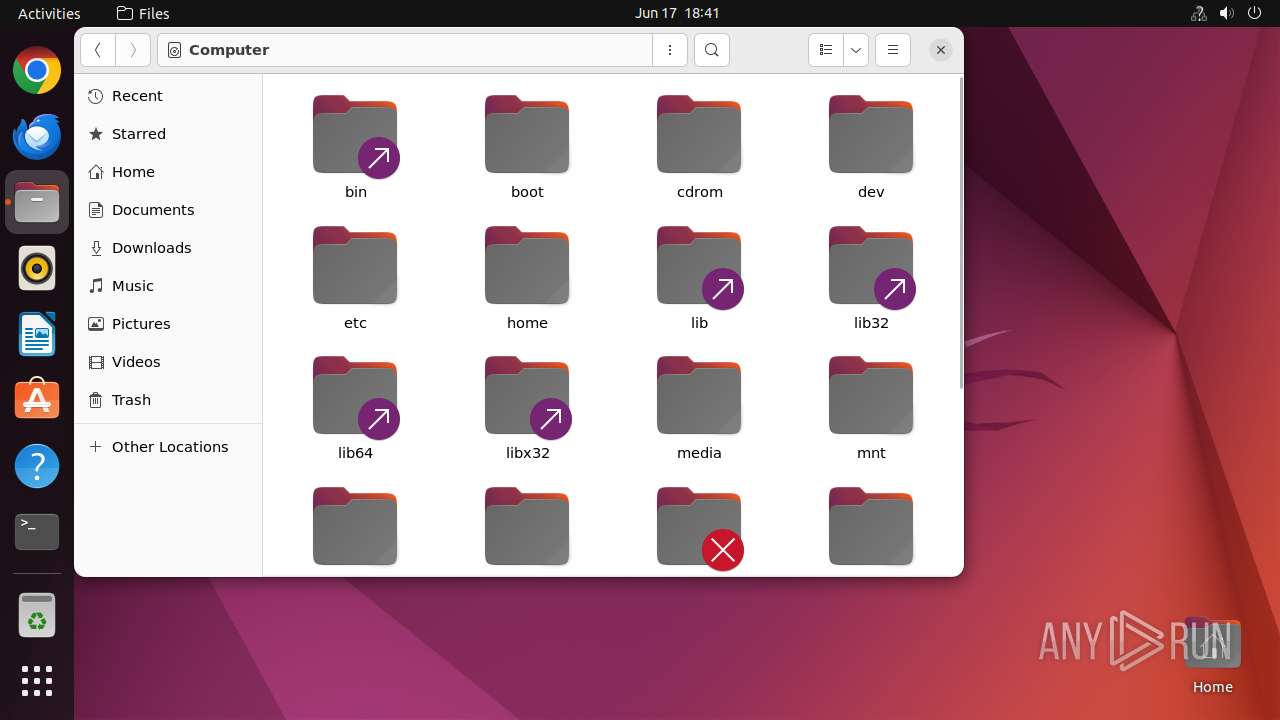Open Videos in the sidebar
The image size is (1280, 720).
(168, 362)
